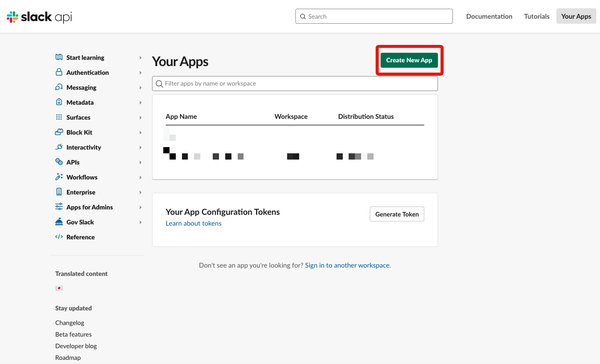Click the App Name column header

(x=181, y=116)
